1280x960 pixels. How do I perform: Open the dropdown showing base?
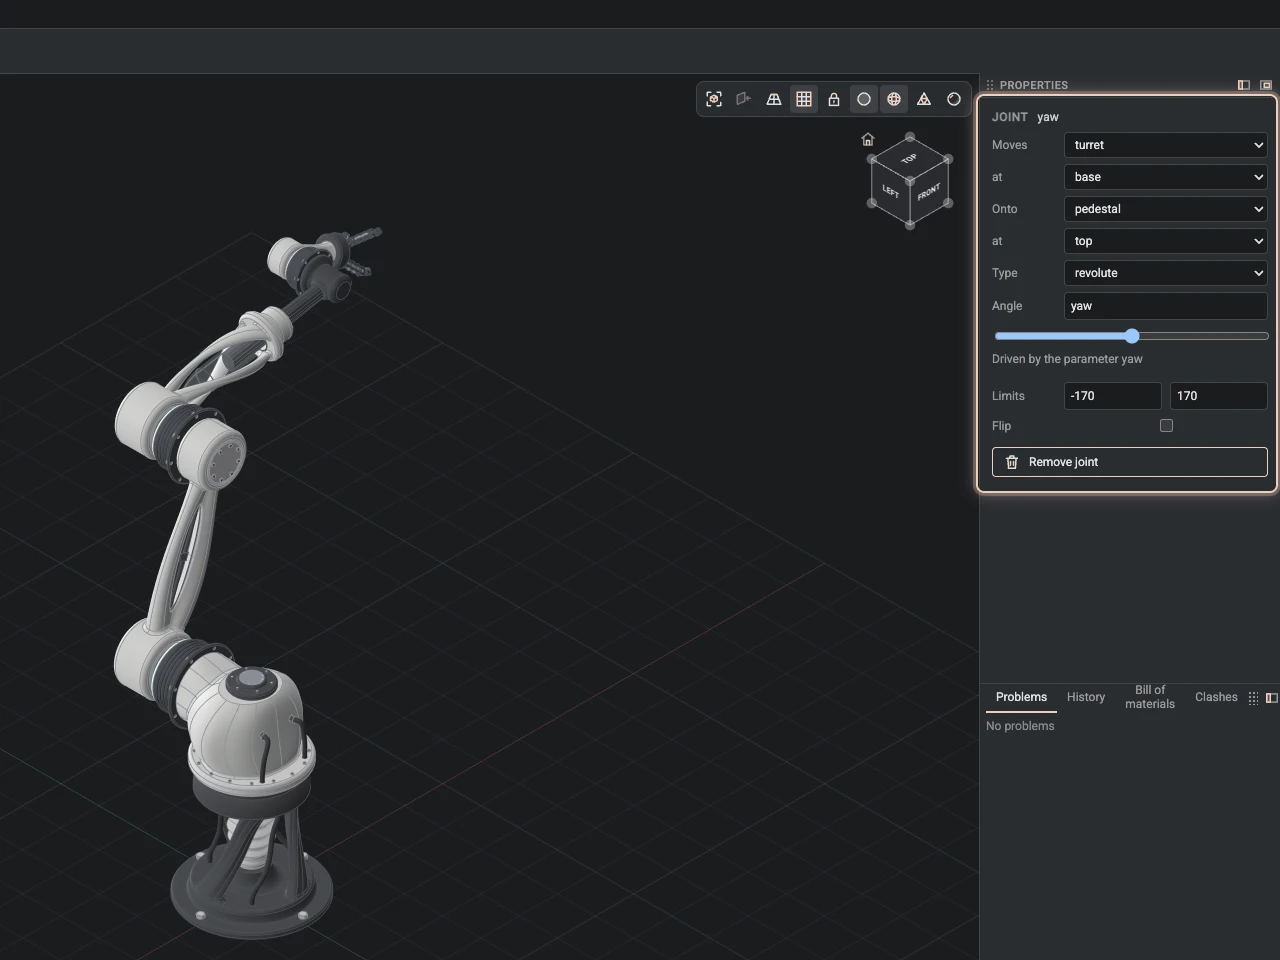point(1166,177)
